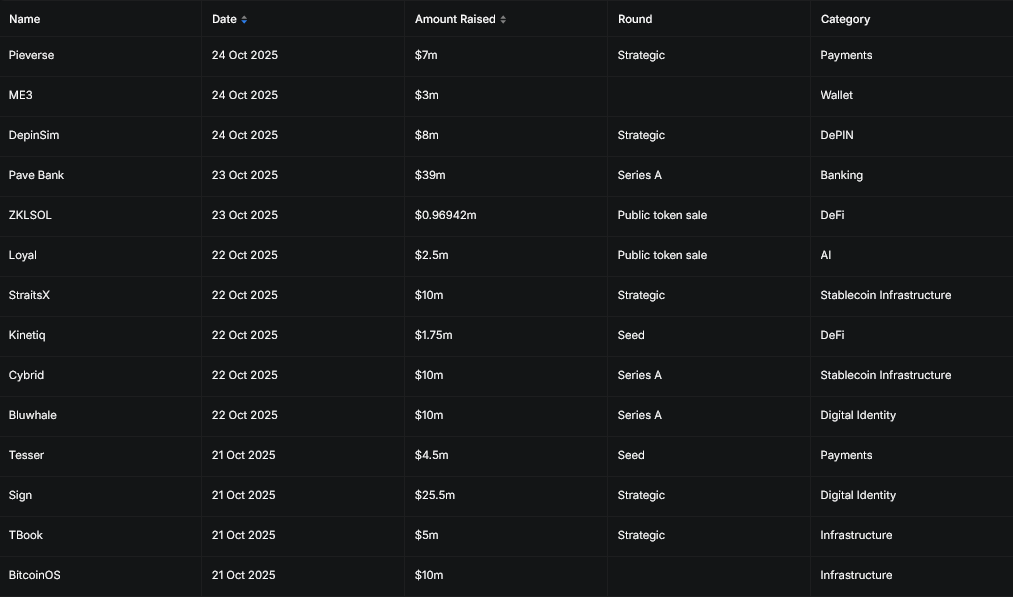Sort table by Date column icon
The height and width of the screenshot is (597, 1013).
244,19
